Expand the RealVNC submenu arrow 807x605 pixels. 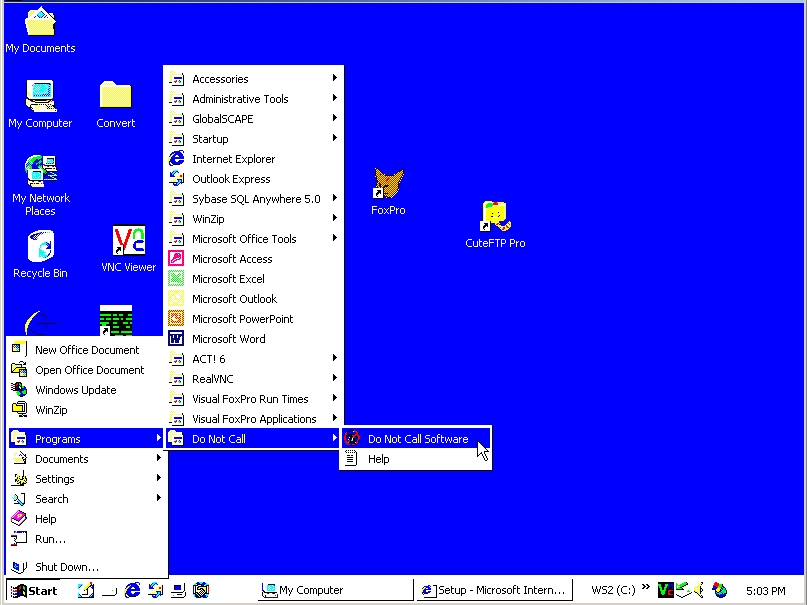[335, 378]
